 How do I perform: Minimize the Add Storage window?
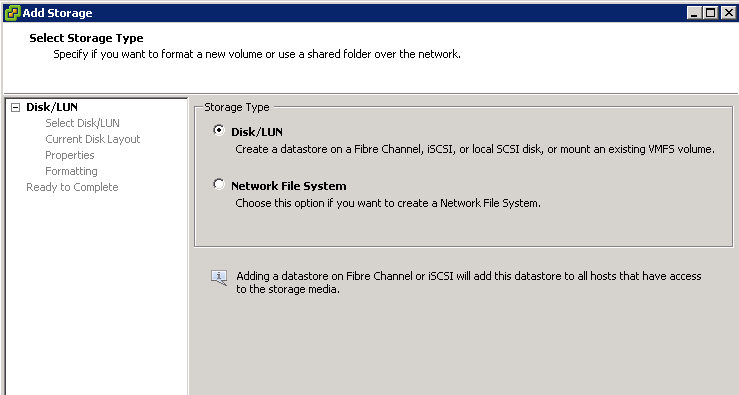pos(694,13)
